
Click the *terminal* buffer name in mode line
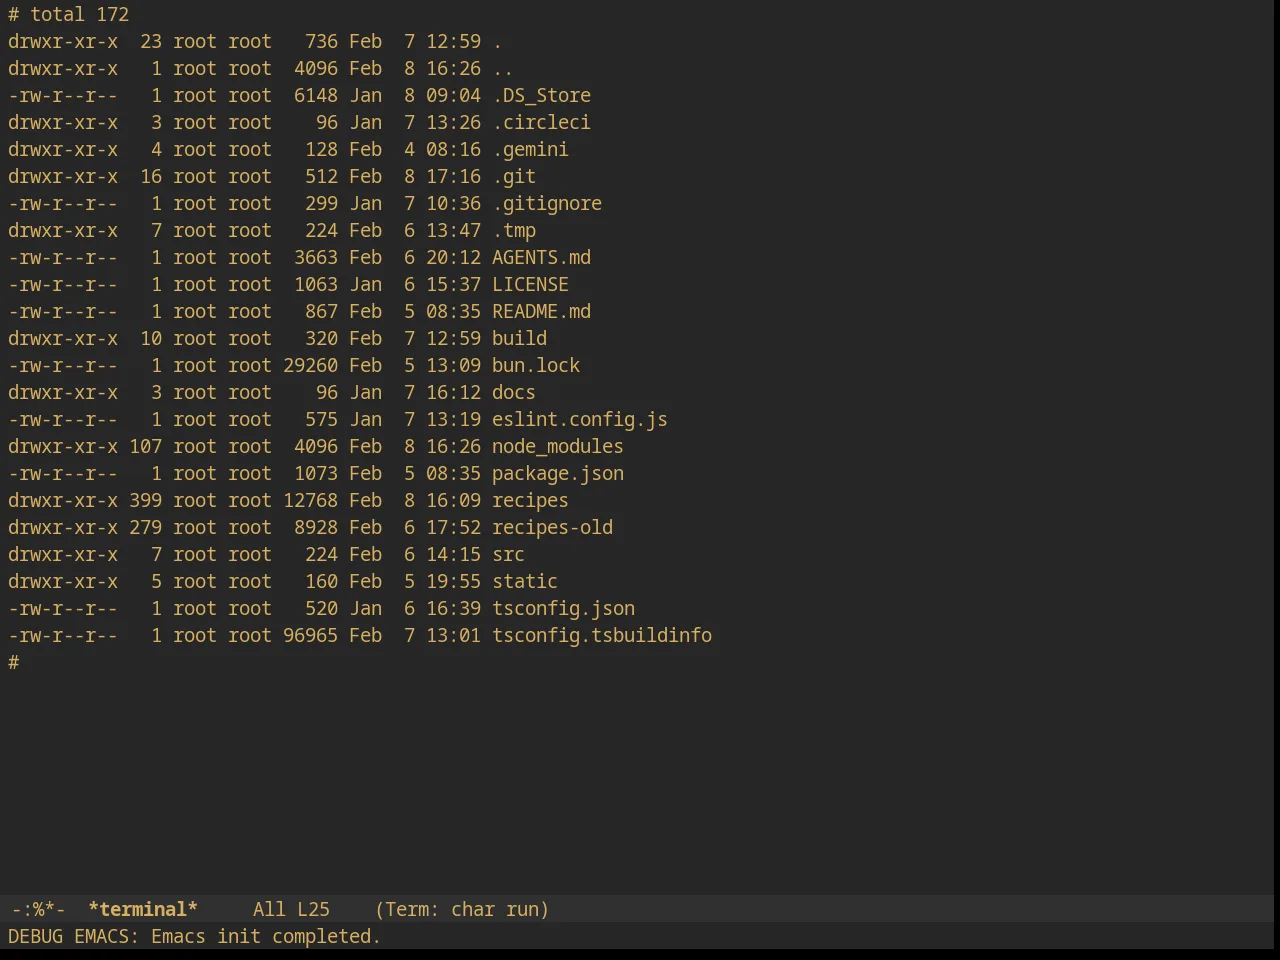(143, 909)
